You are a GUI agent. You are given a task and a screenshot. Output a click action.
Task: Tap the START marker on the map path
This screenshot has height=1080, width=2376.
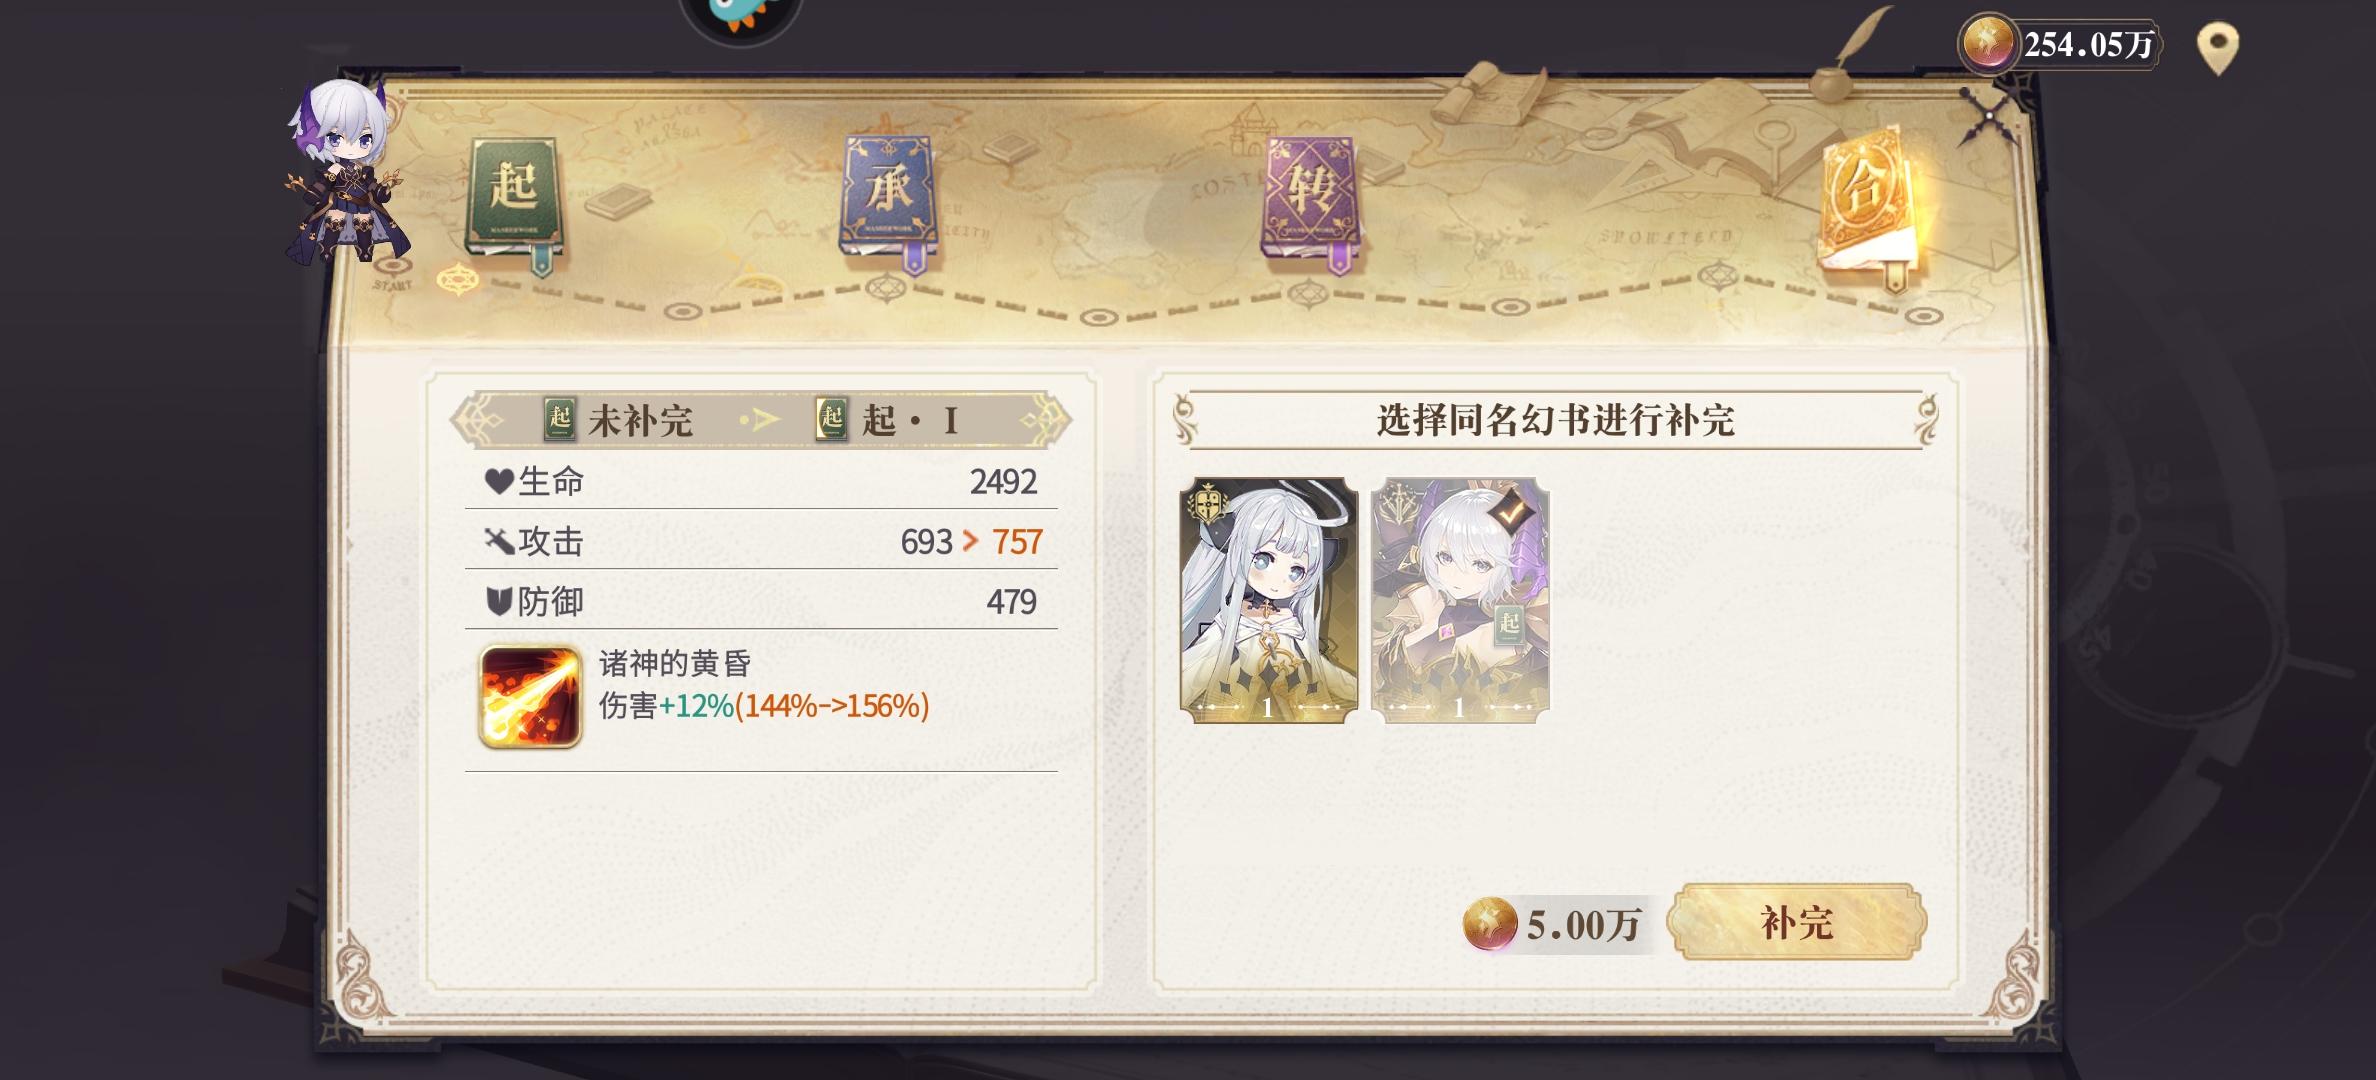point(392,286)
